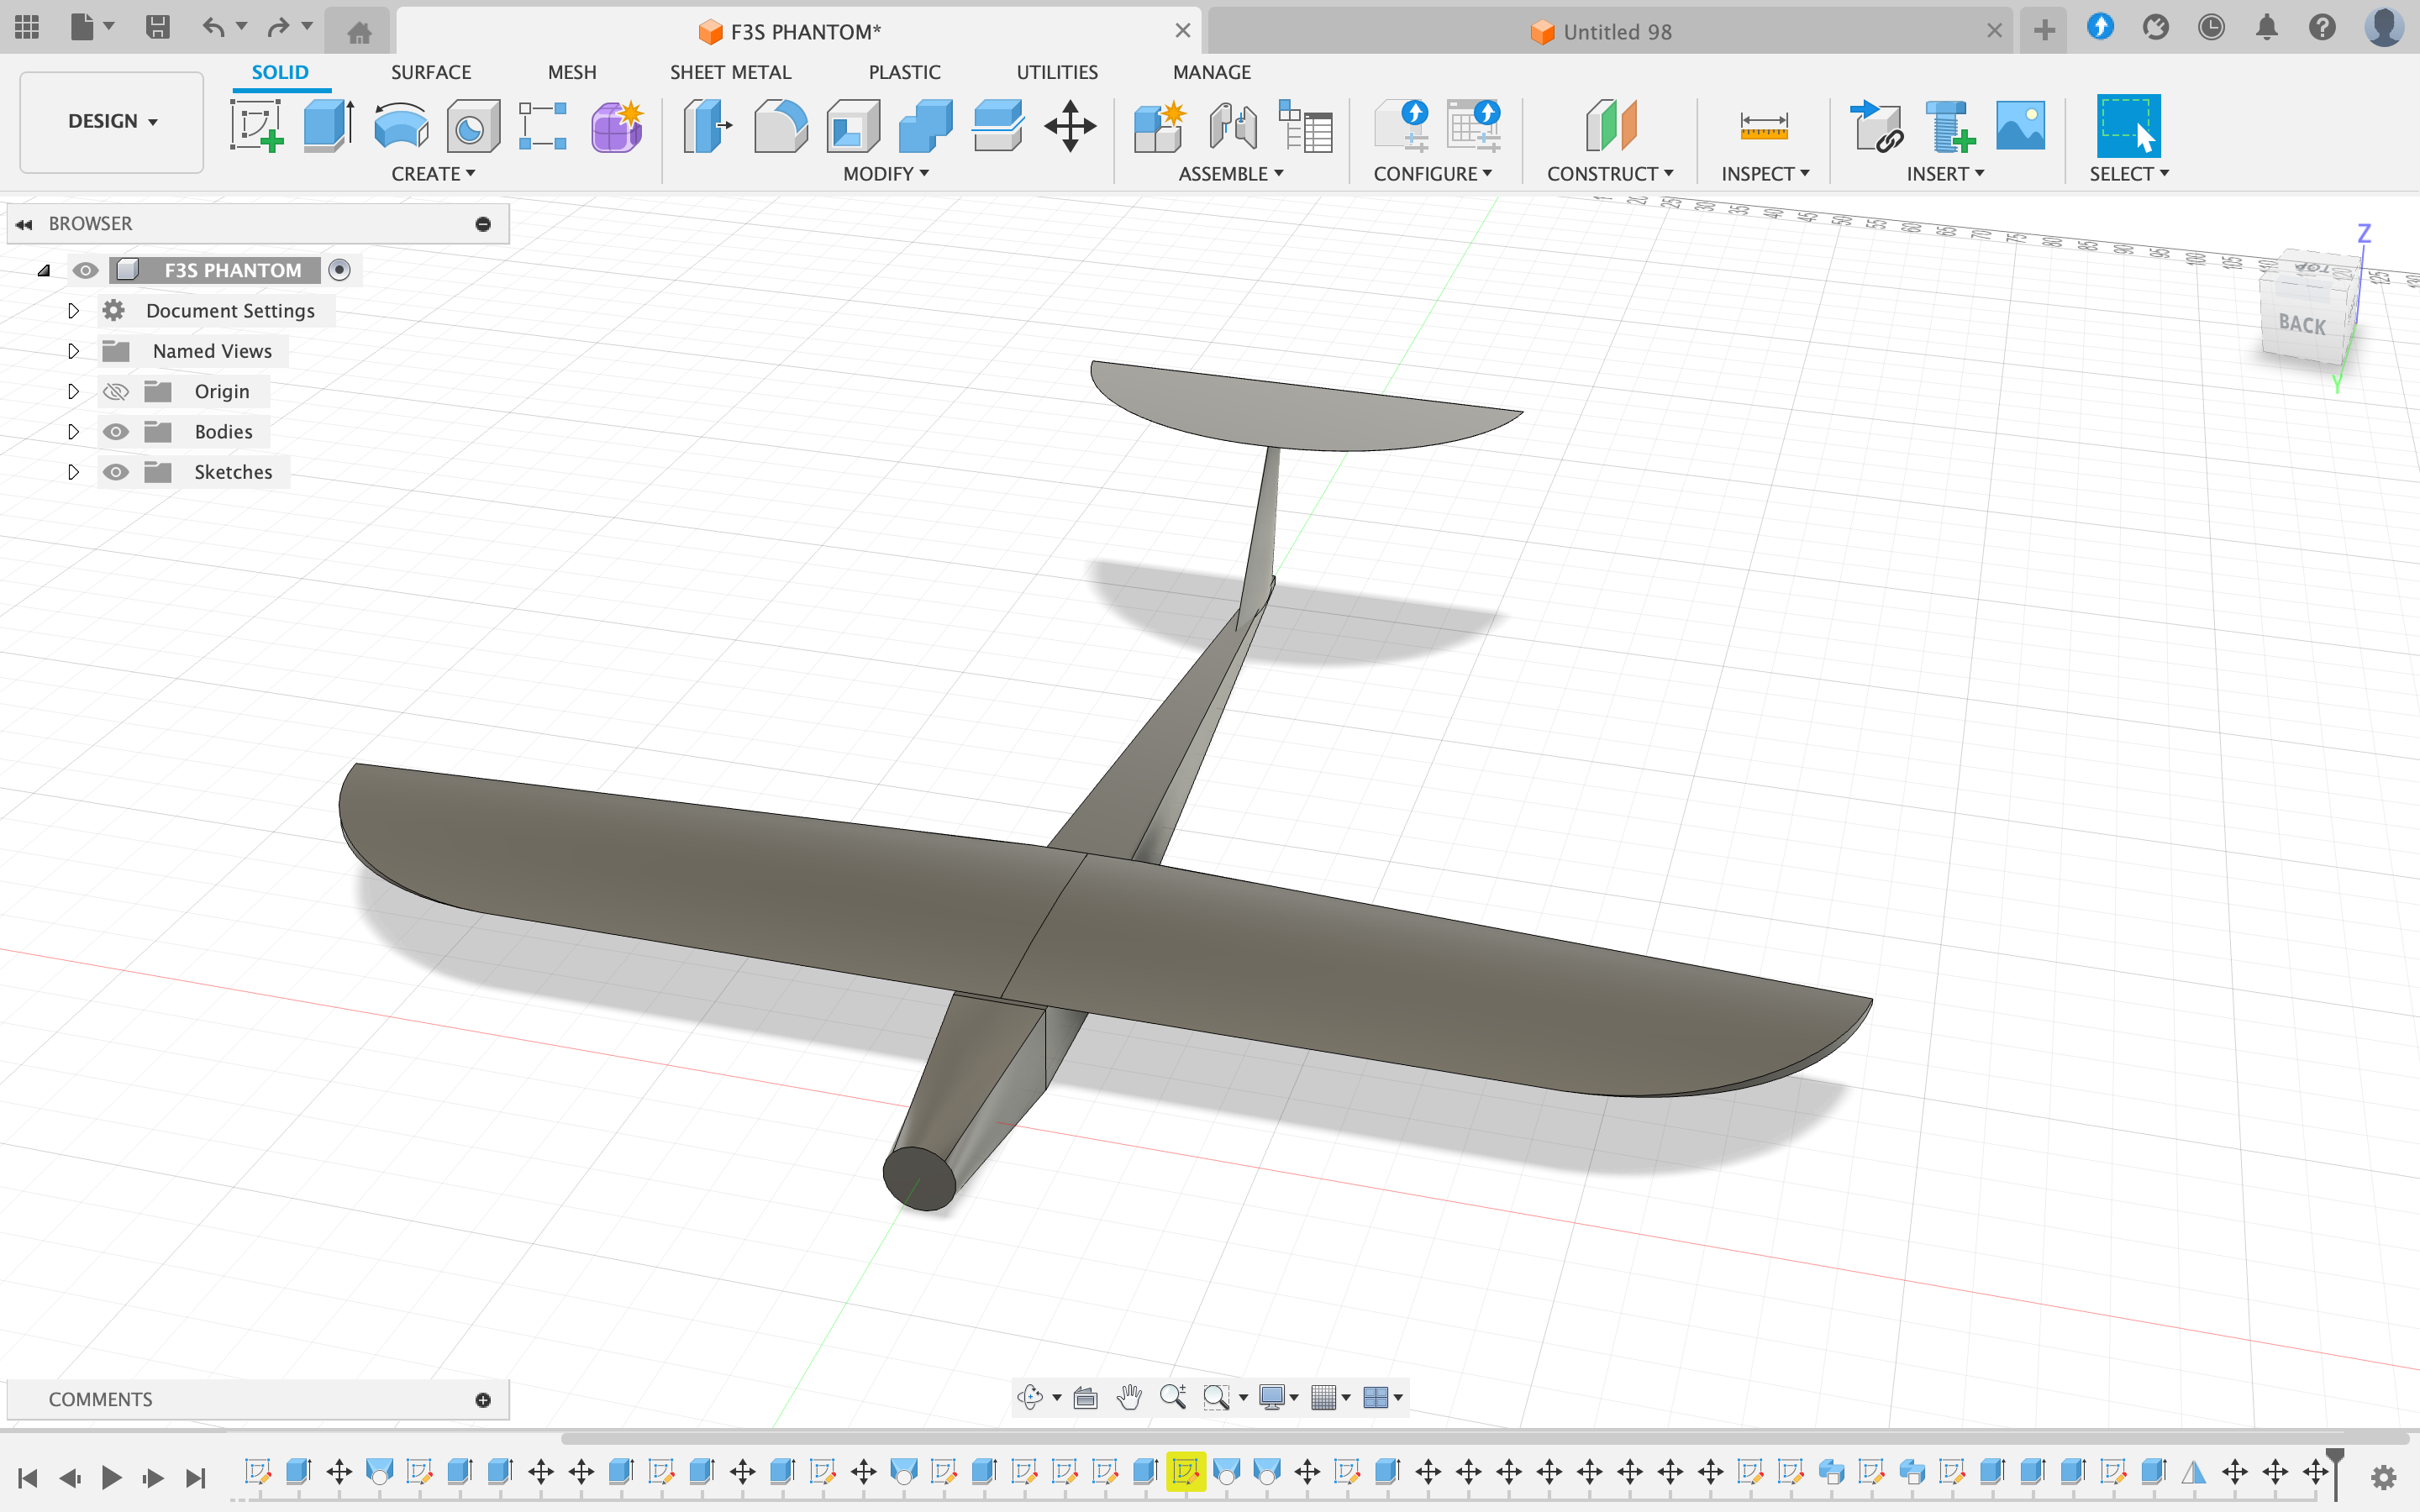Screen dimensions: 2420x1512
Task: Select the Revolve tool
Action: point(401,126)
